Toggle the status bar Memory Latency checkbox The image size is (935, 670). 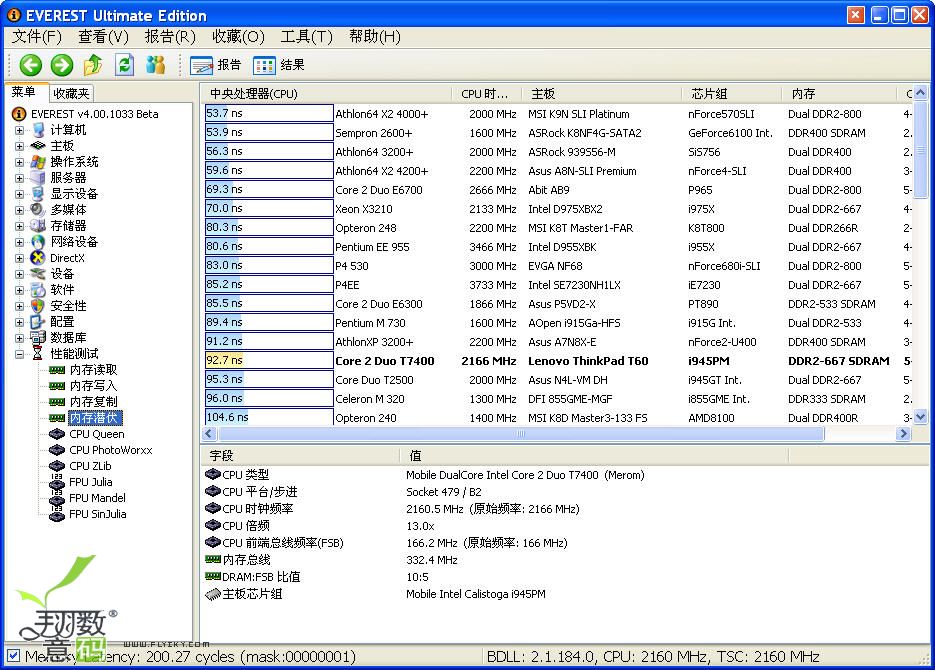click(x=14, y=656)
